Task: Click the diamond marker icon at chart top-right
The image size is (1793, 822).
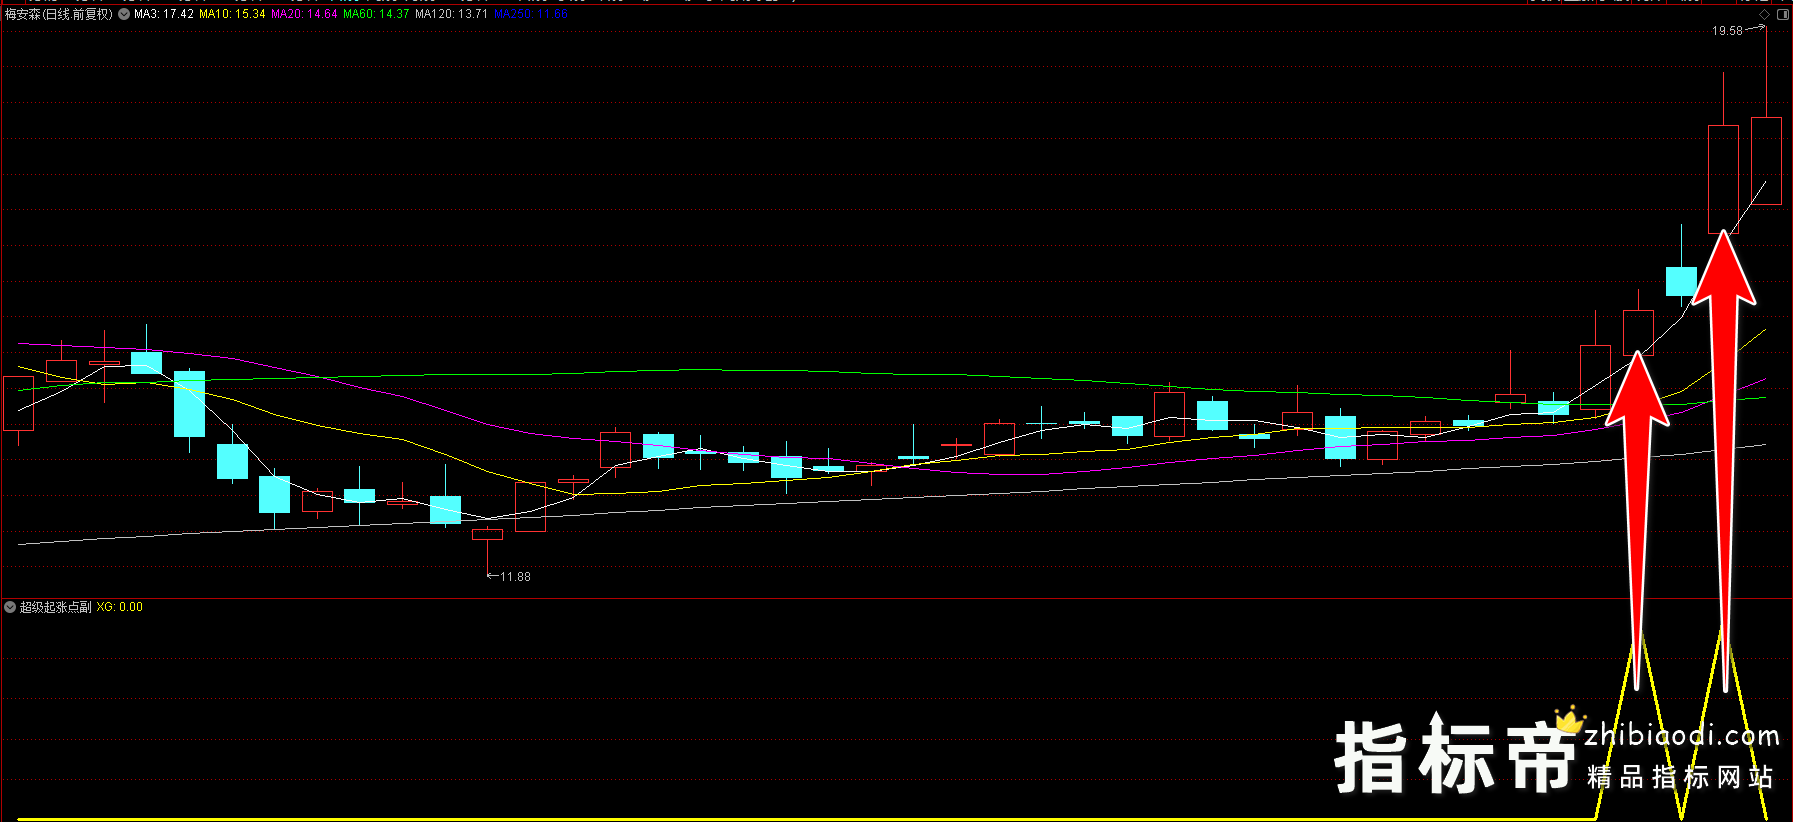Action: point(1764,15)
